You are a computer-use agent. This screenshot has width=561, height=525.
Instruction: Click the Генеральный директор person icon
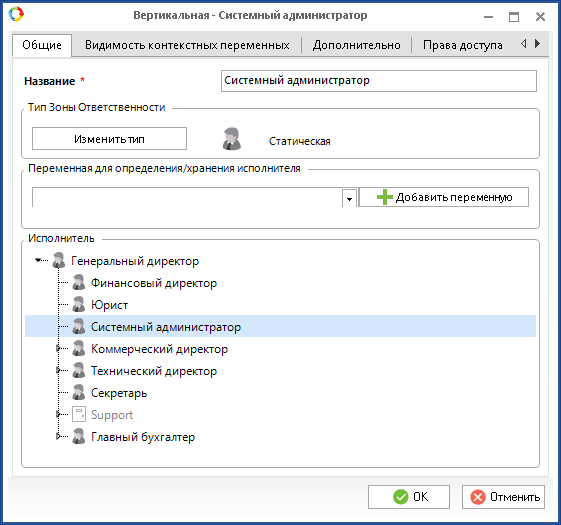pos(59,261)
